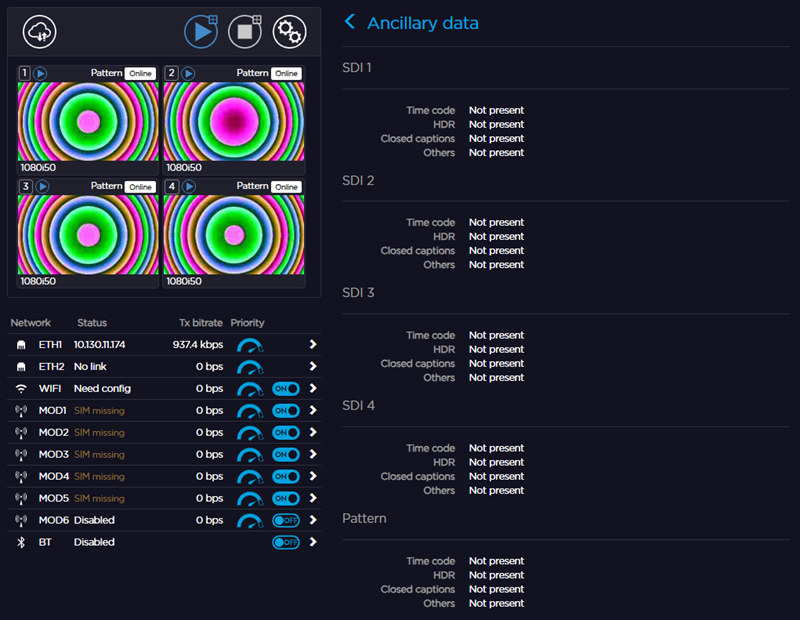Stop all streams with the stop icon

(x=245, y=31)
